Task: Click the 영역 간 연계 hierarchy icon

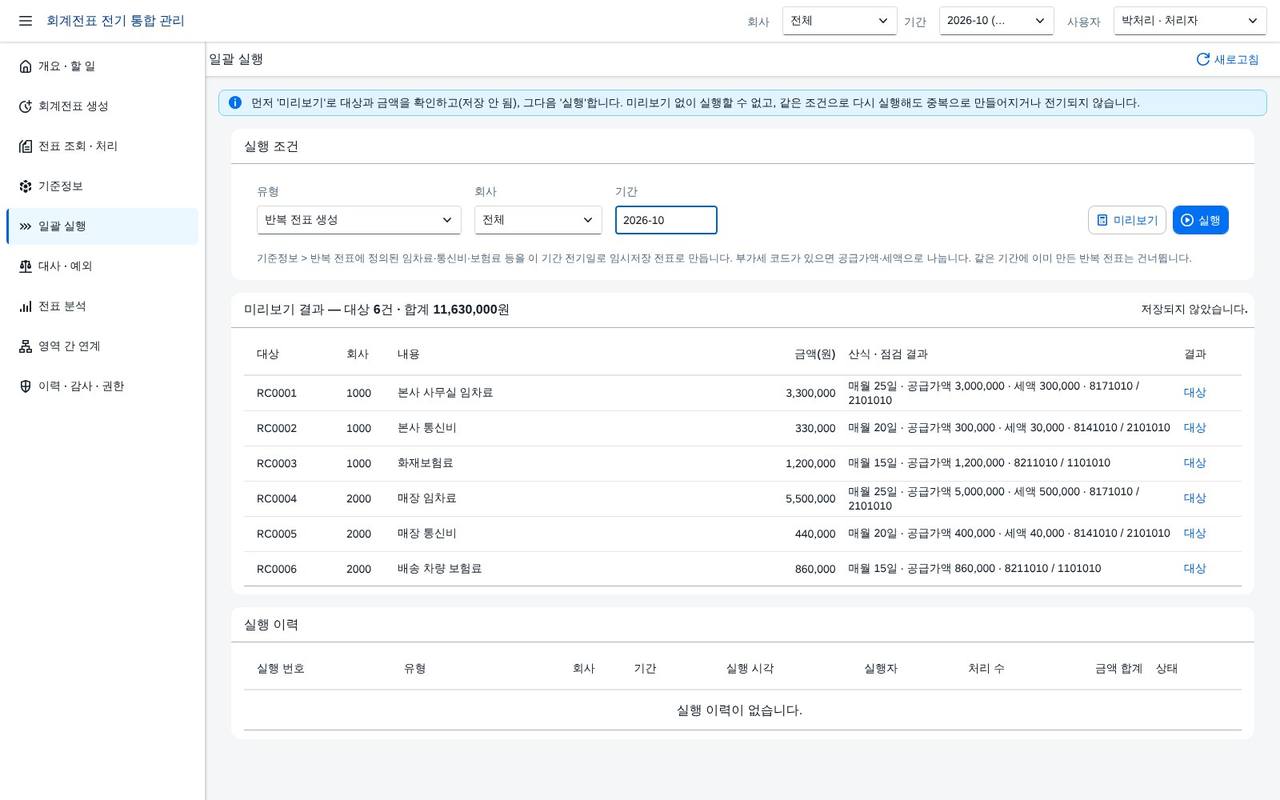Action: click(26, 346)
